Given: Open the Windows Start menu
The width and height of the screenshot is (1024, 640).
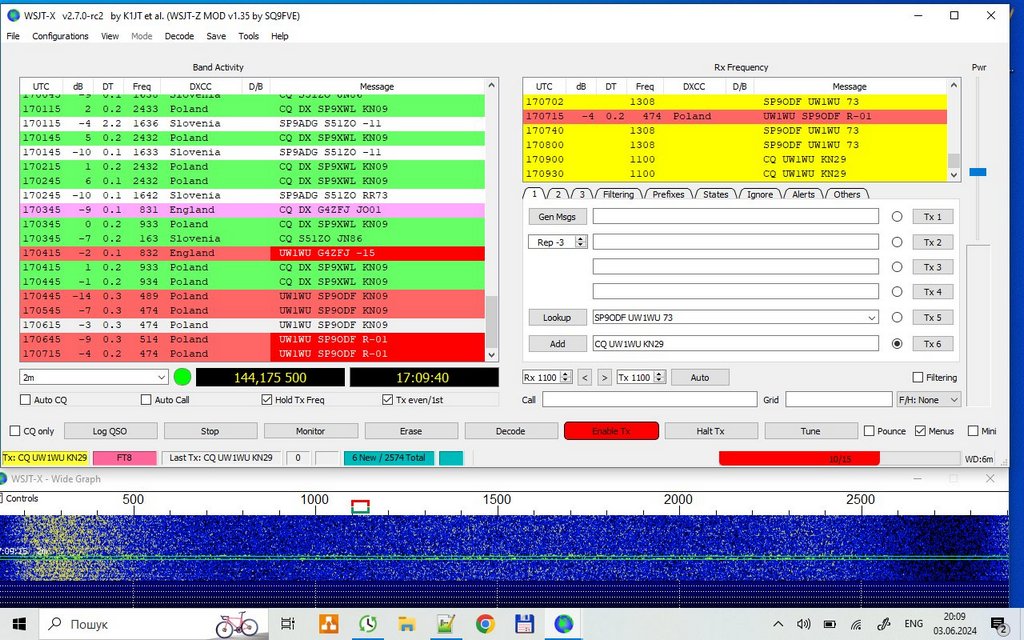Looking at the screenshot, I should 19,624.
